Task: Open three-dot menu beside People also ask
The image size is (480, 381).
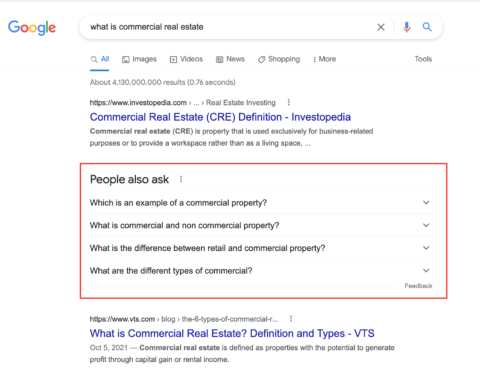Action: click(x=181, y=179)
